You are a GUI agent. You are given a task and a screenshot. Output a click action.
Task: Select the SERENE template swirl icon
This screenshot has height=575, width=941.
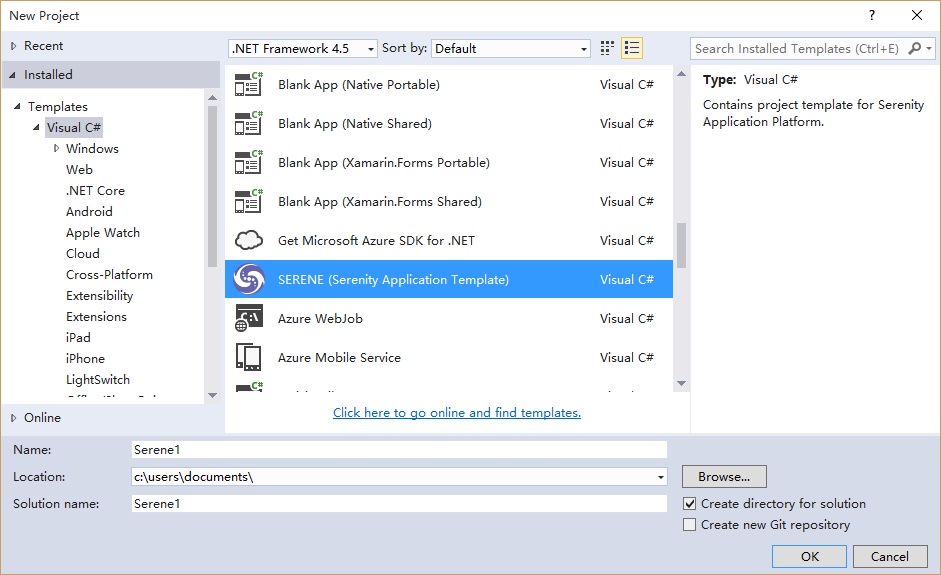pyautogui.click(x=248, y=279)
